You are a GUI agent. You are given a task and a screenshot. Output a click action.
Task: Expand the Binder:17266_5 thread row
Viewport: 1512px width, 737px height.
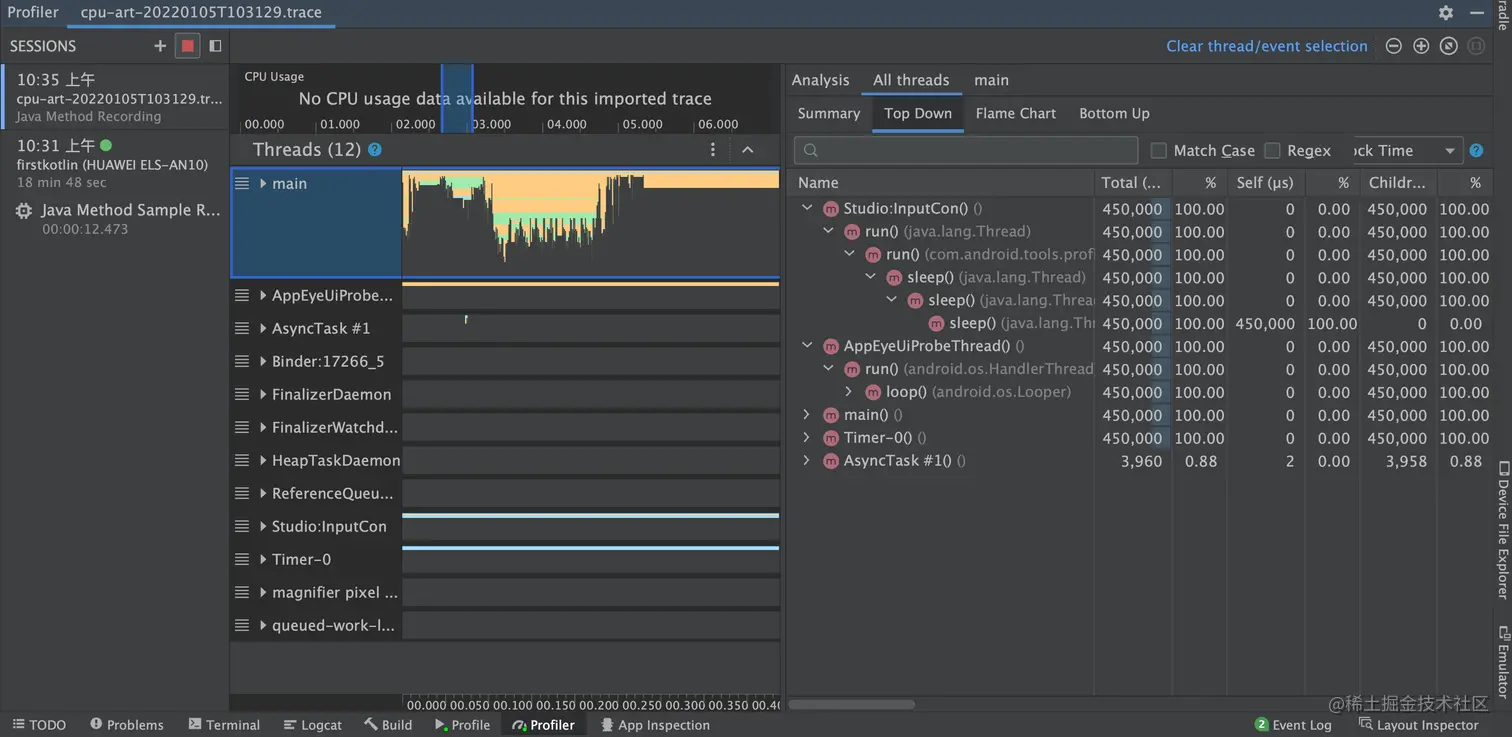[263, 361]
